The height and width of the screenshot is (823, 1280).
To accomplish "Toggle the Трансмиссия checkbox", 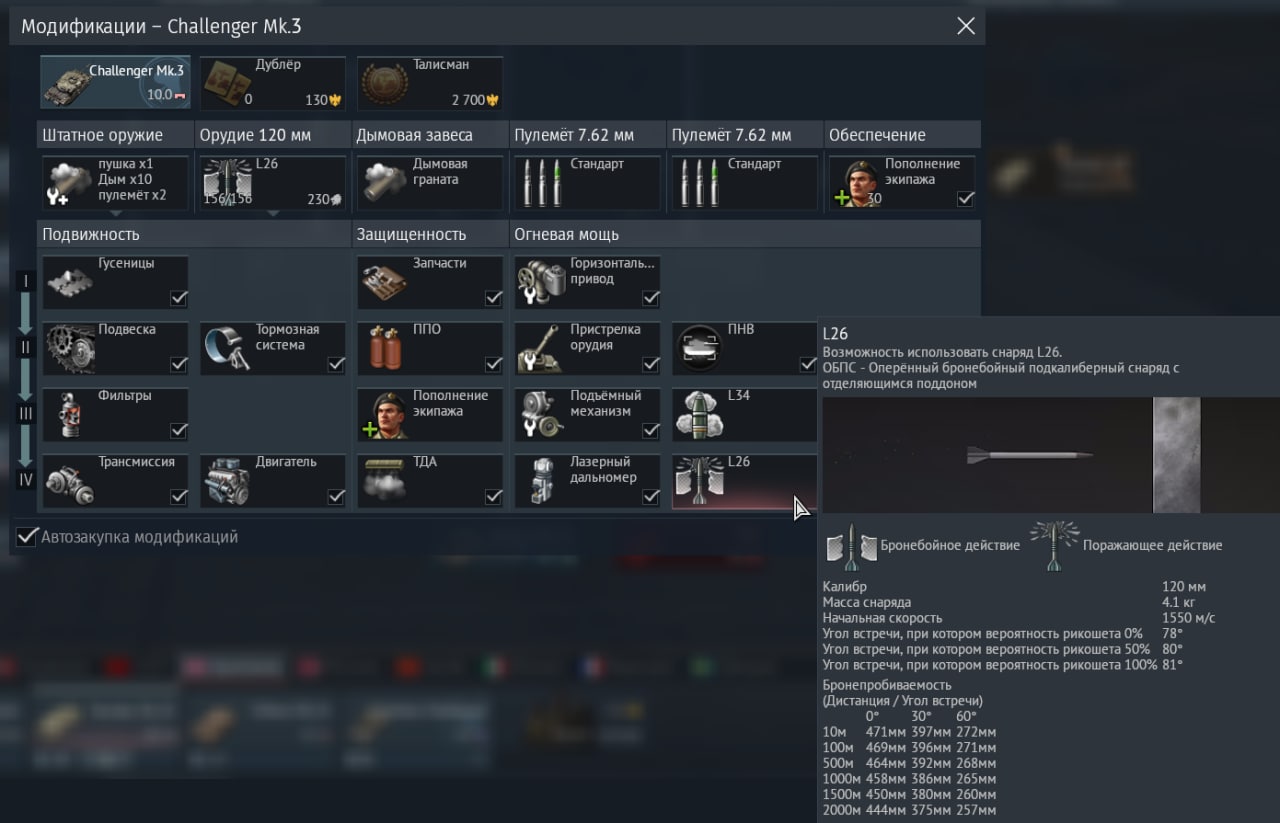I will point(178,496).
